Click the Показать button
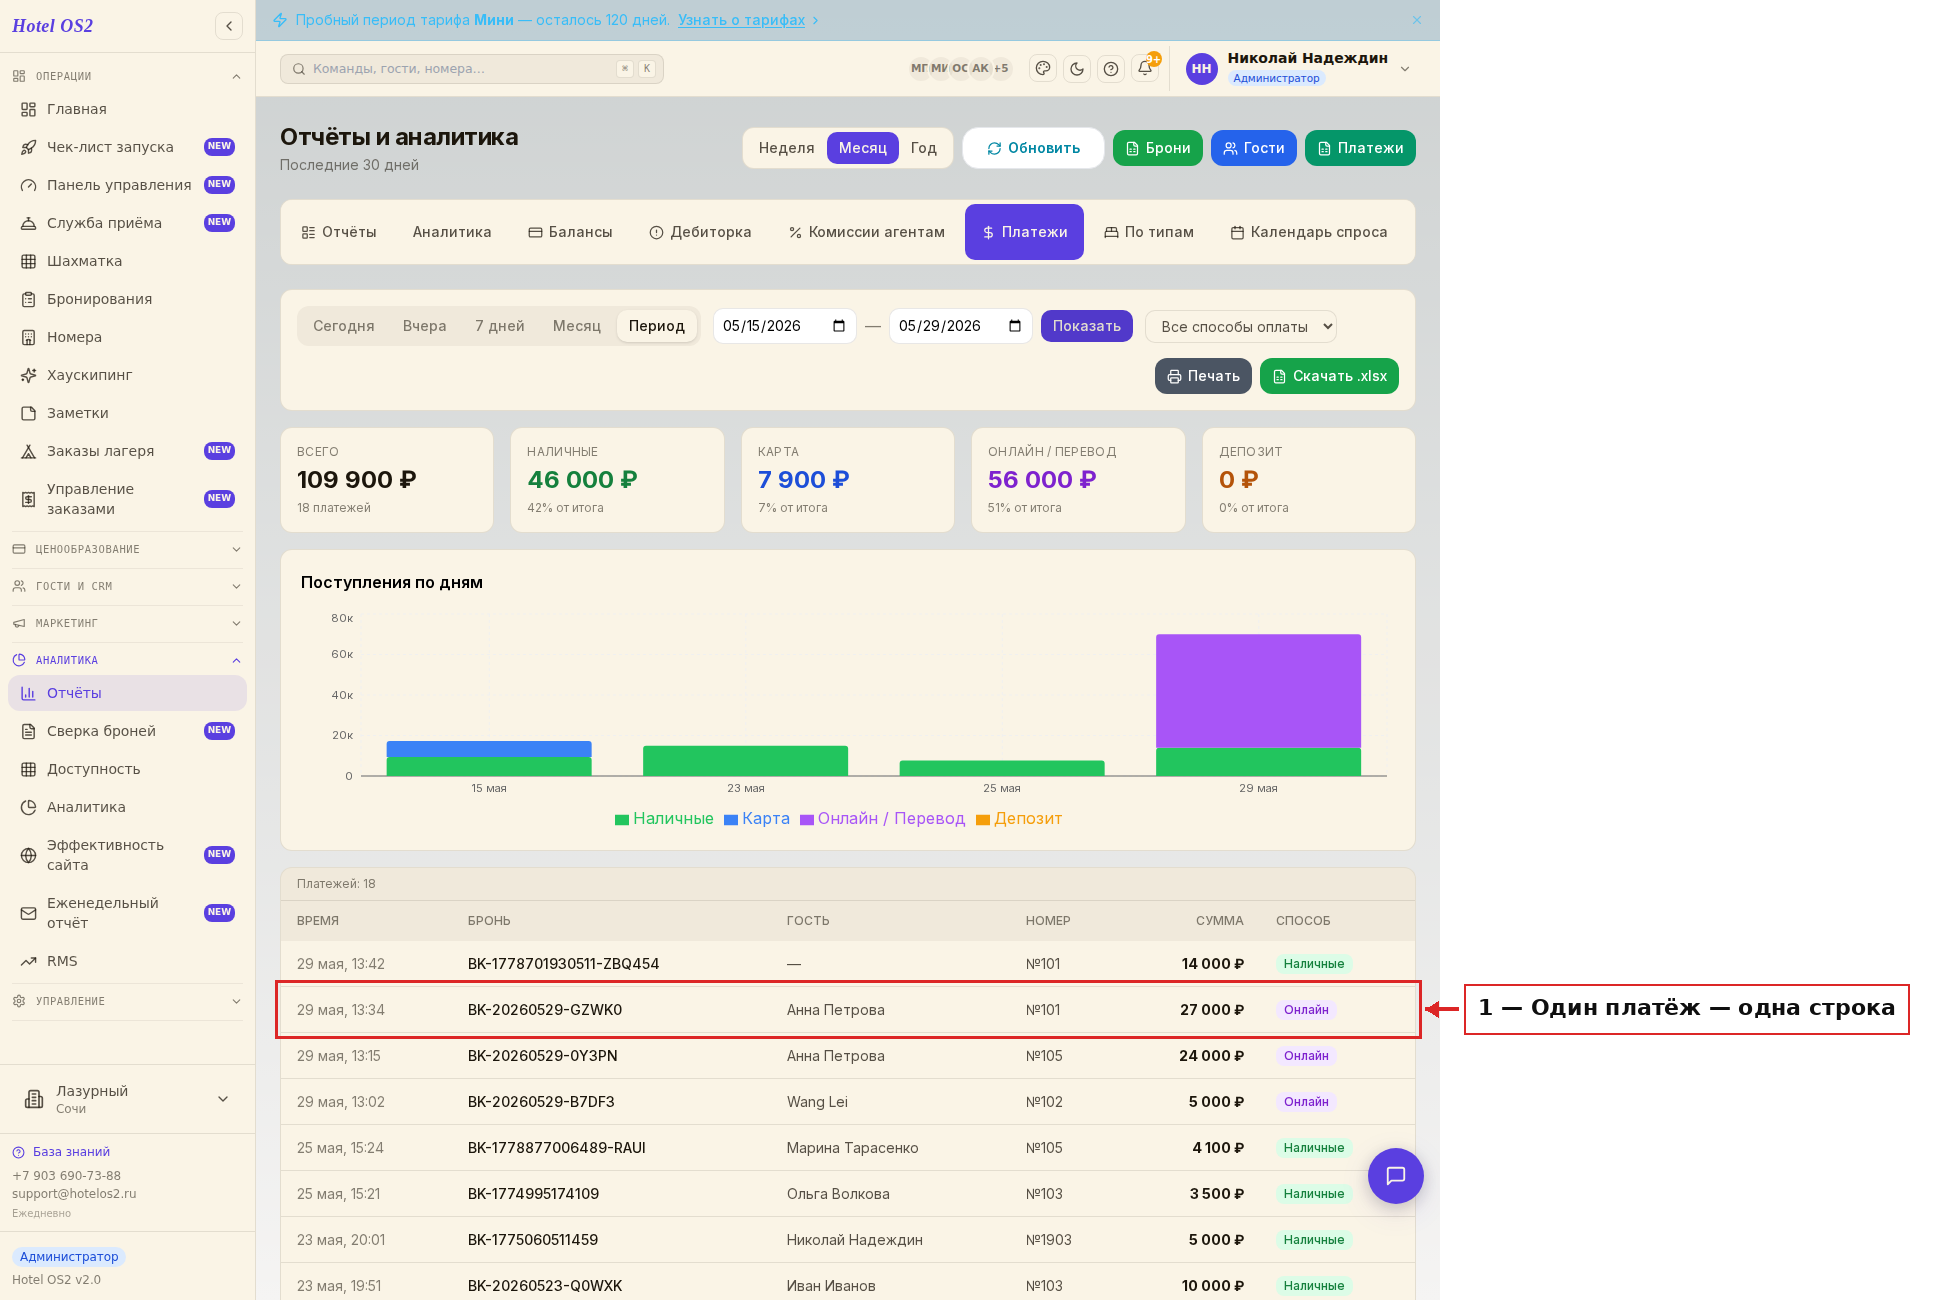1933x1300 pixels. 1086,326
